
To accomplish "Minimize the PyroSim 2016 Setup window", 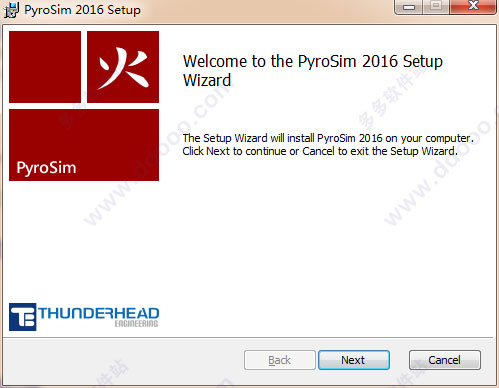I will (409, 7).
